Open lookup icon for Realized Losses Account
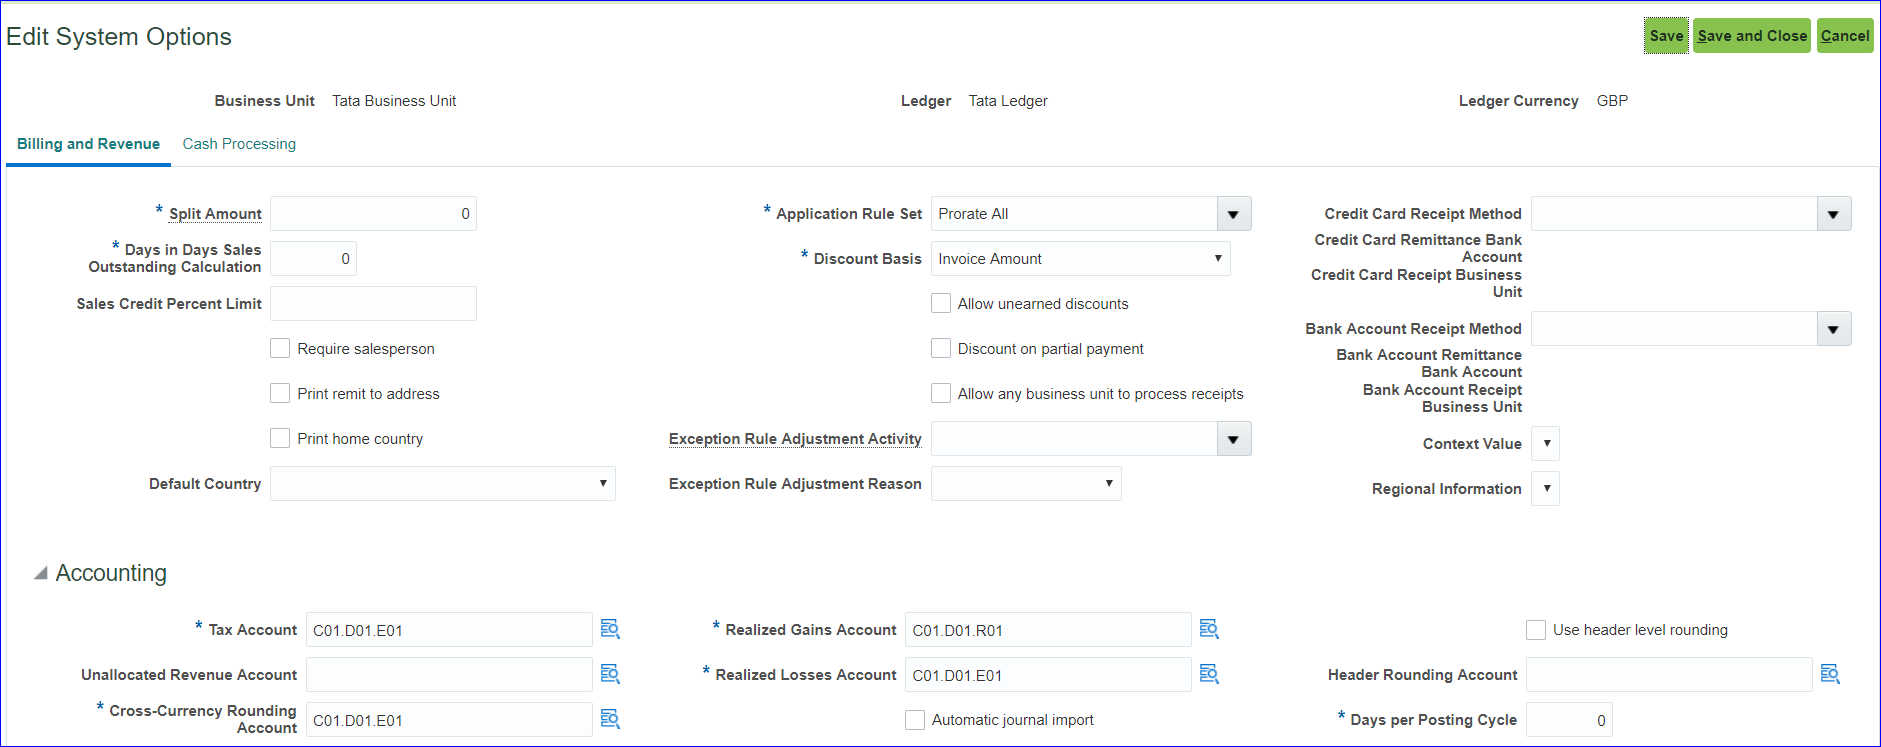1881x747 pixels. click(1209, 674)
